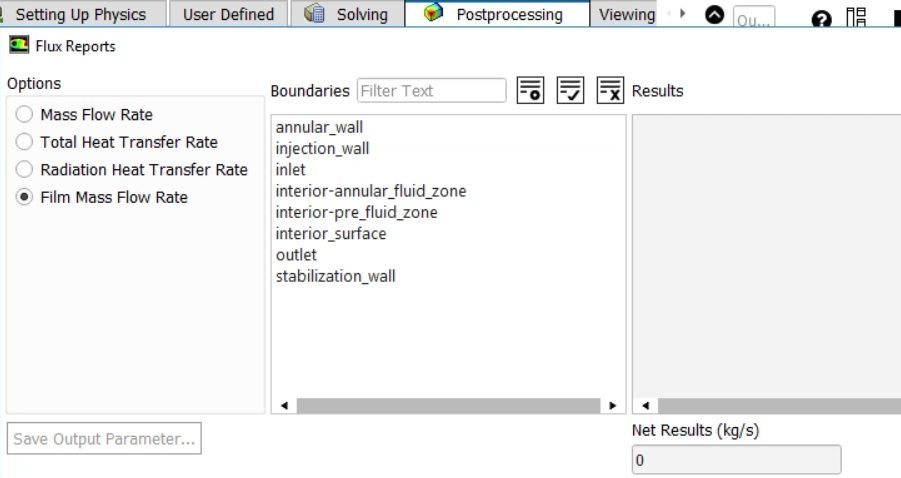The height and width of the screenshot is (478, 901).
Task: Click the toggle tree view icon
Action: pyautogui.click(x=530, y=90)
